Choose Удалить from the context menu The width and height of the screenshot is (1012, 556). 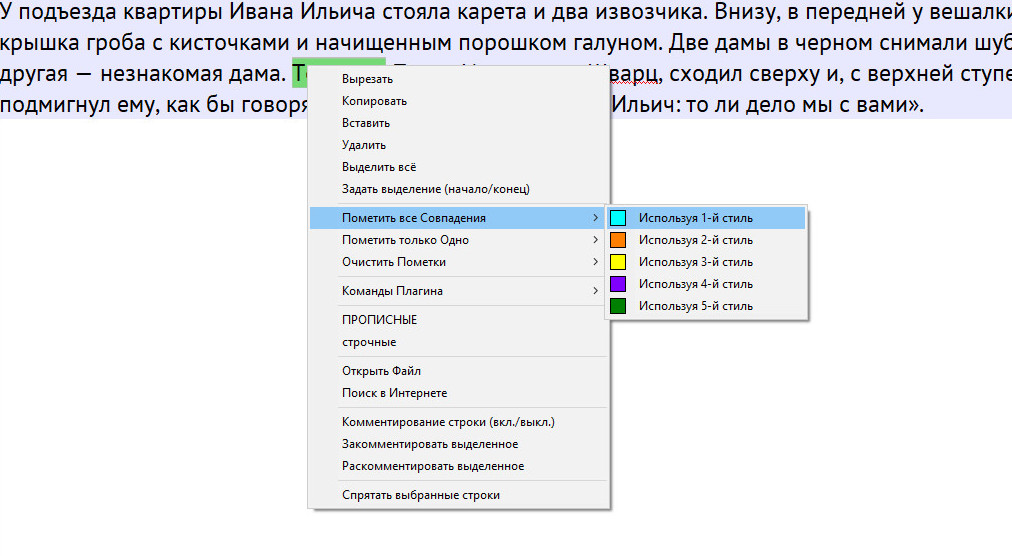458,145
